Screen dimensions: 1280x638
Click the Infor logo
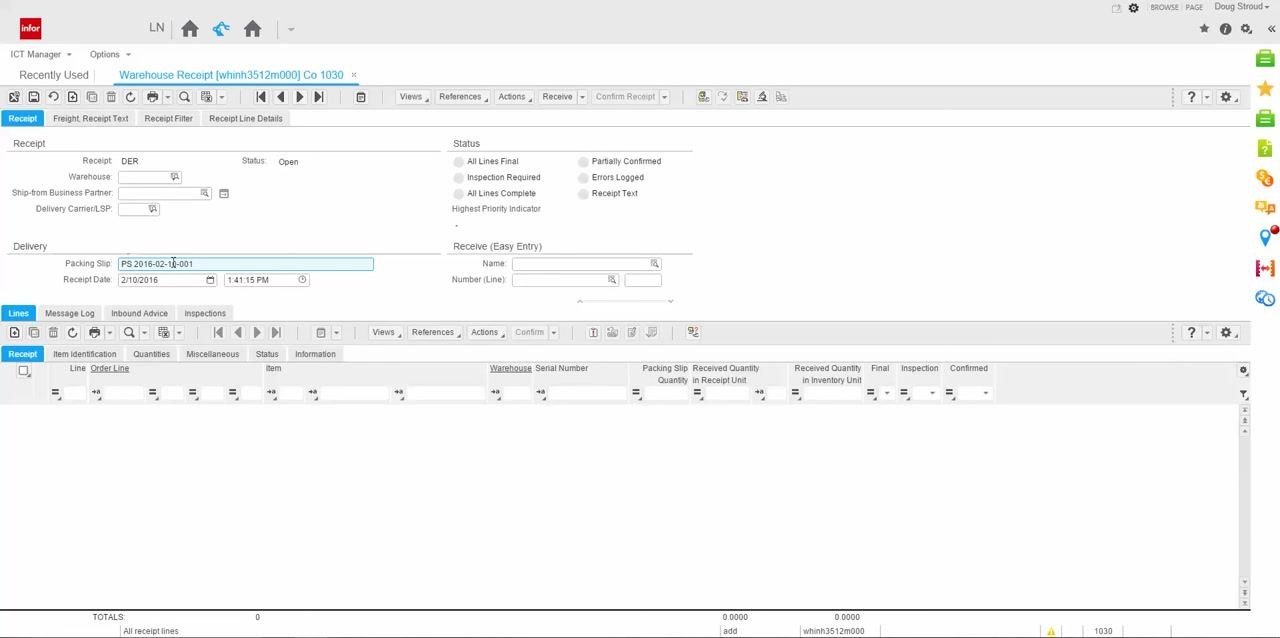[30, 29]
